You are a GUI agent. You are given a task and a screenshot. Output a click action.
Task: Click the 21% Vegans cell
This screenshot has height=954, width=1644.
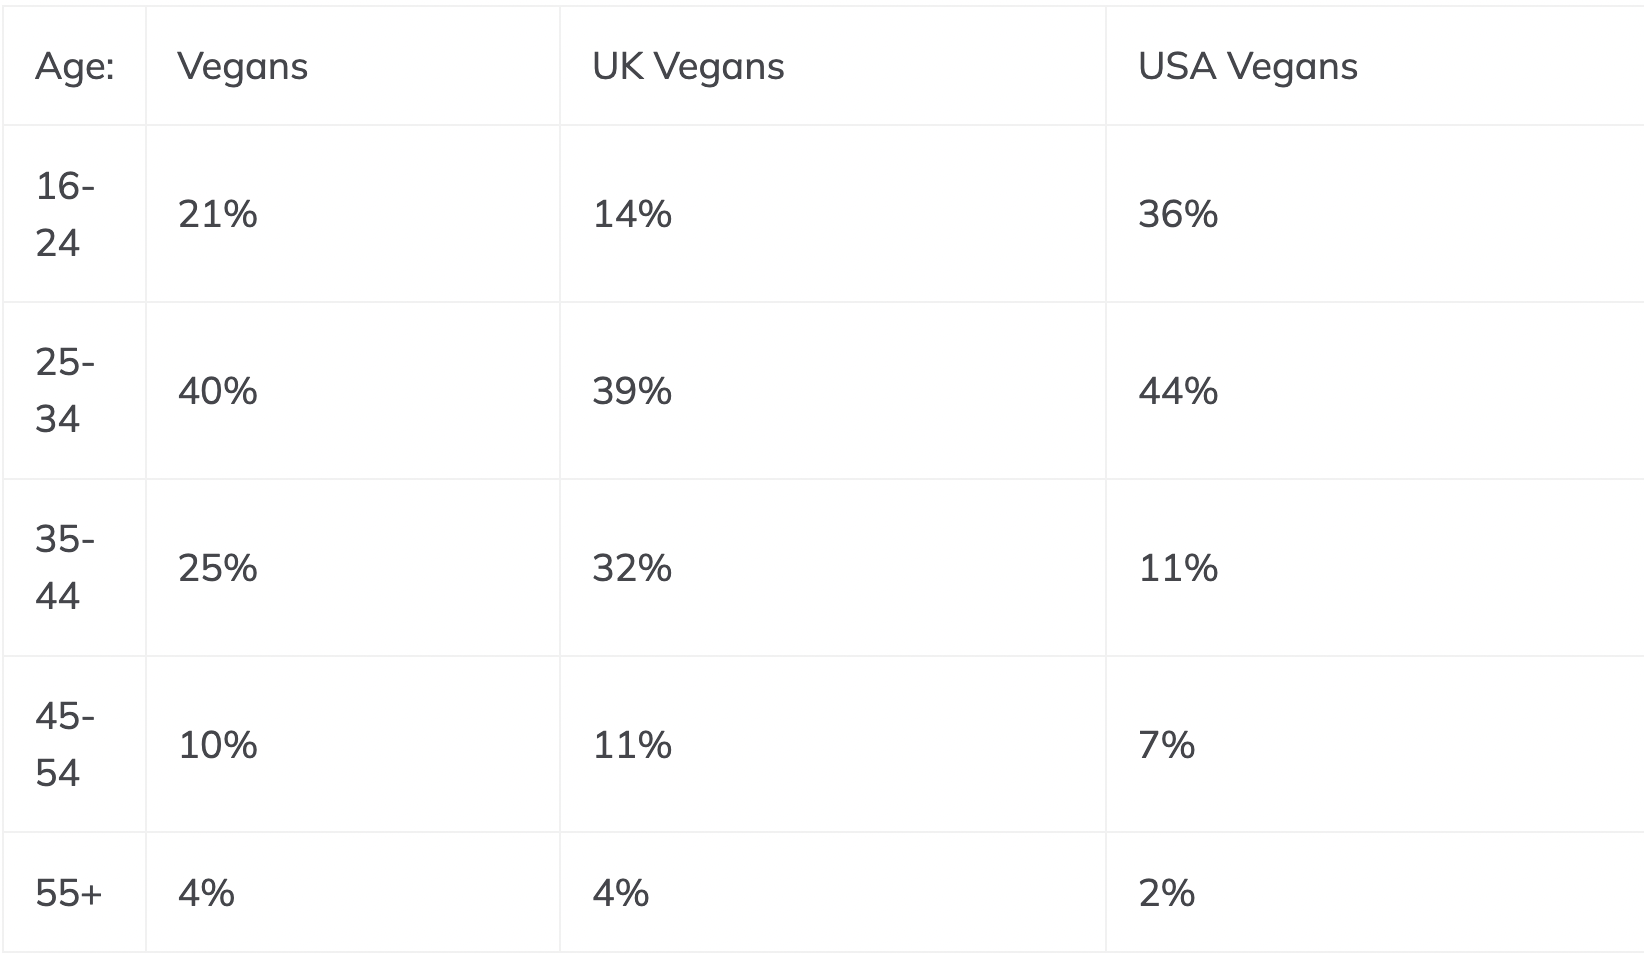pos(218,214)
